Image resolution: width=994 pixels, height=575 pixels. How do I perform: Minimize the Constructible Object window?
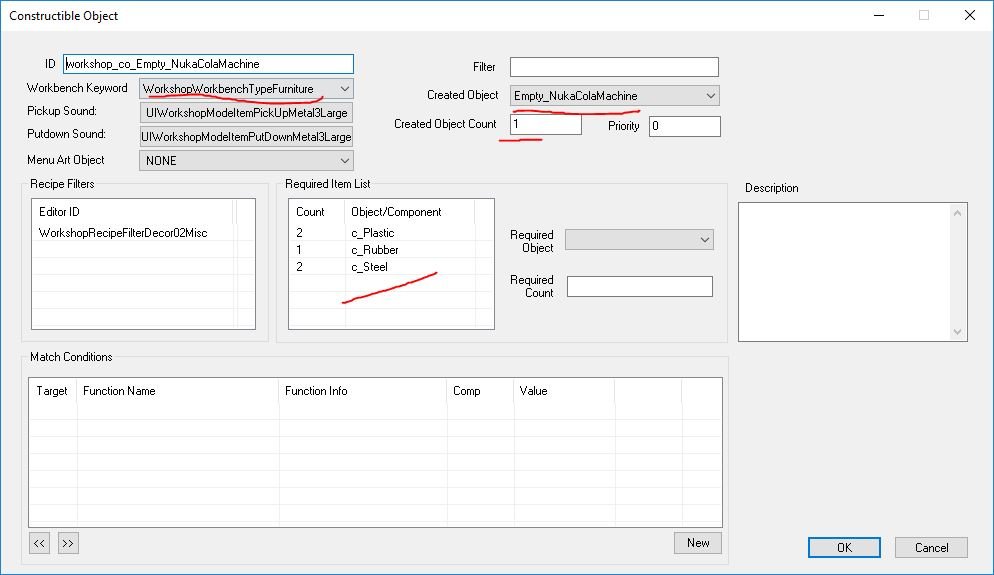(879, 15)
